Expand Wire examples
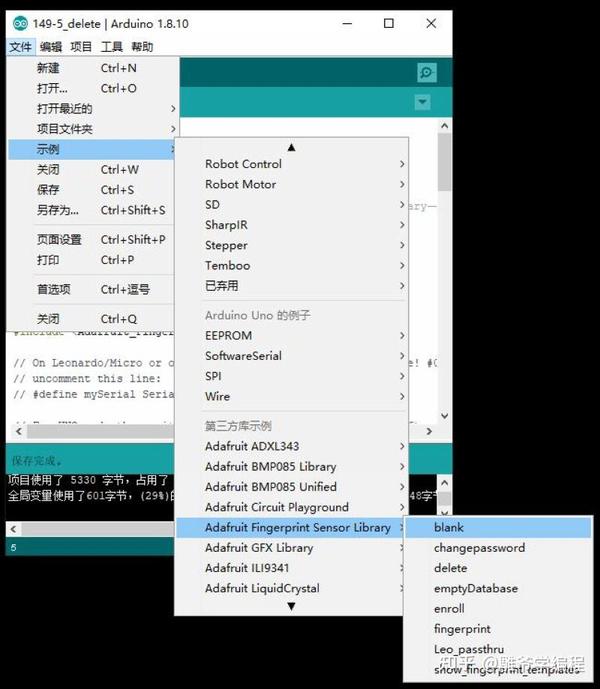The image size is (600, 689). tap(292, 396)
